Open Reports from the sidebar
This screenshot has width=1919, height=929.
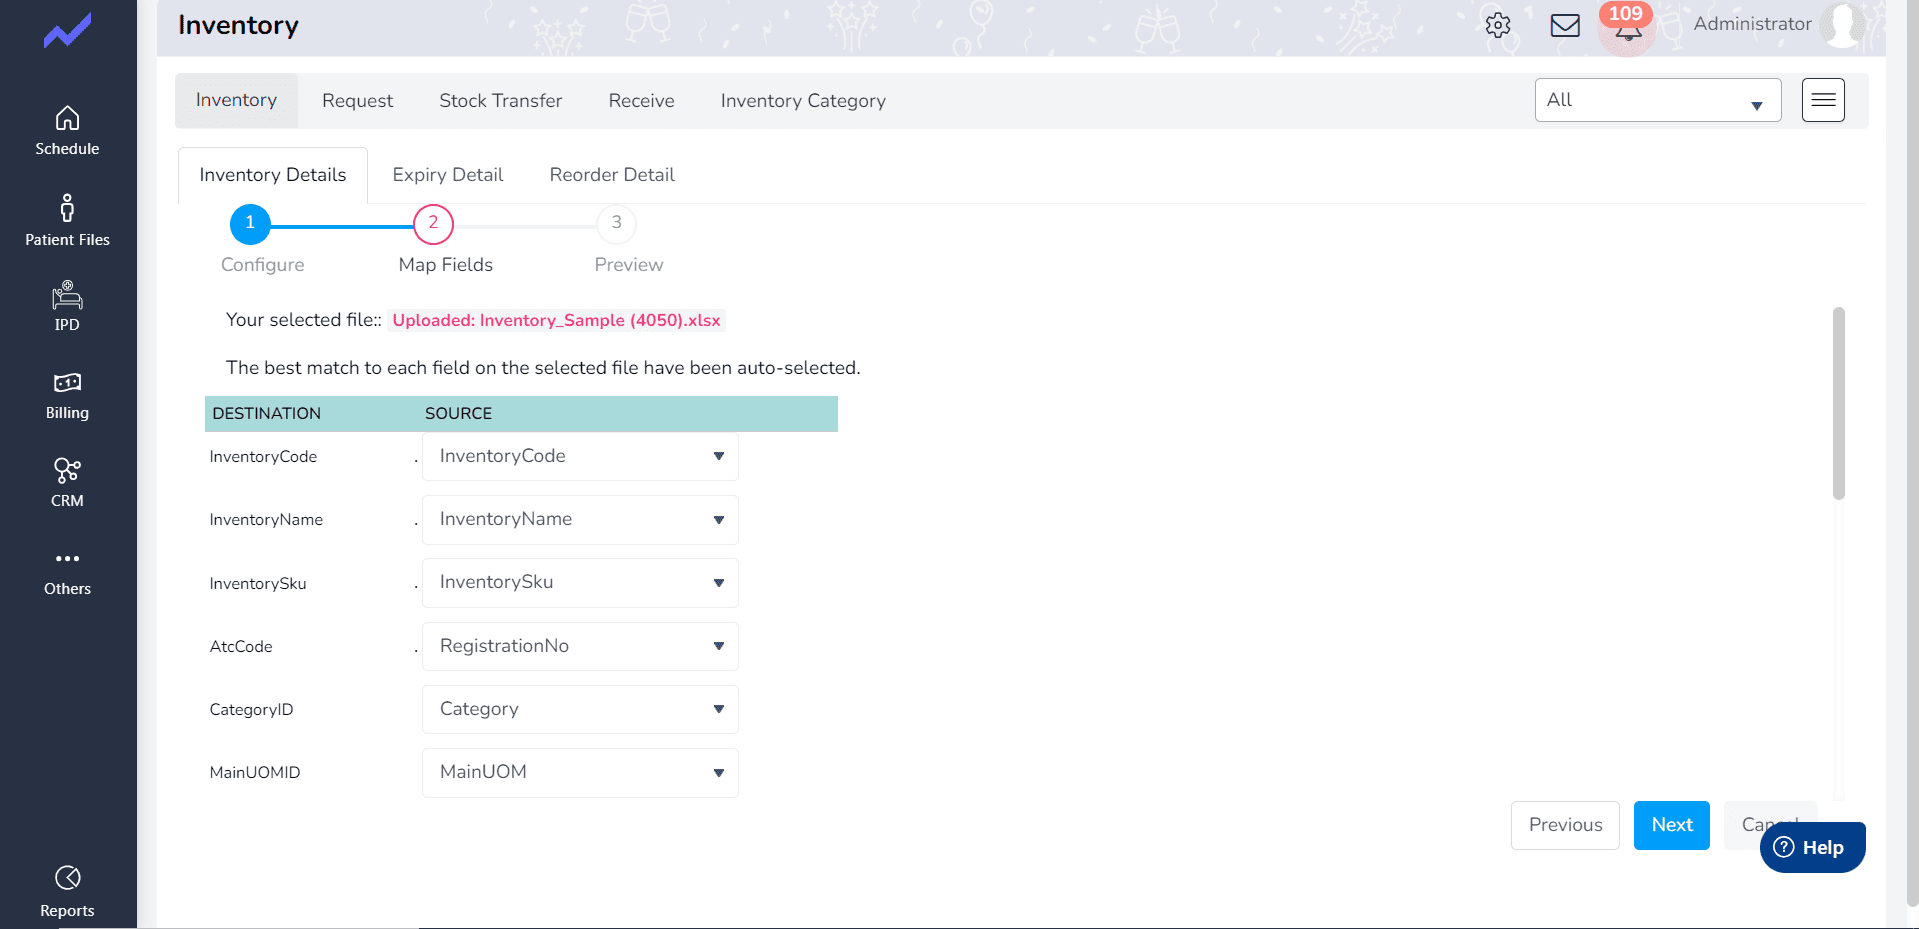67,890
